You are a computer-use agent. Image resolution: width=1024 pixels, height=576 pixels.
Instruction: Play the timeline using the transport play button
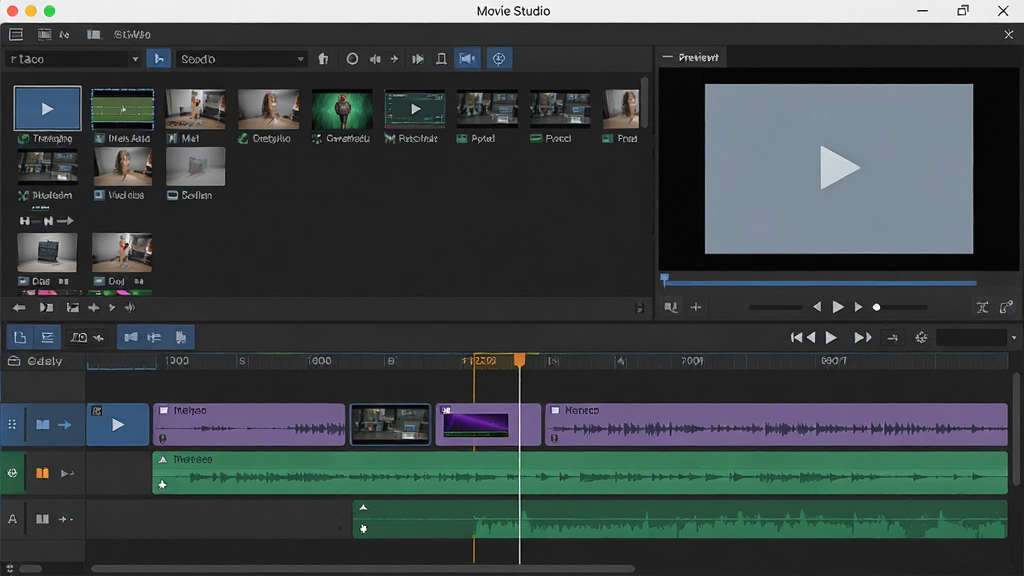pos(831,337)
